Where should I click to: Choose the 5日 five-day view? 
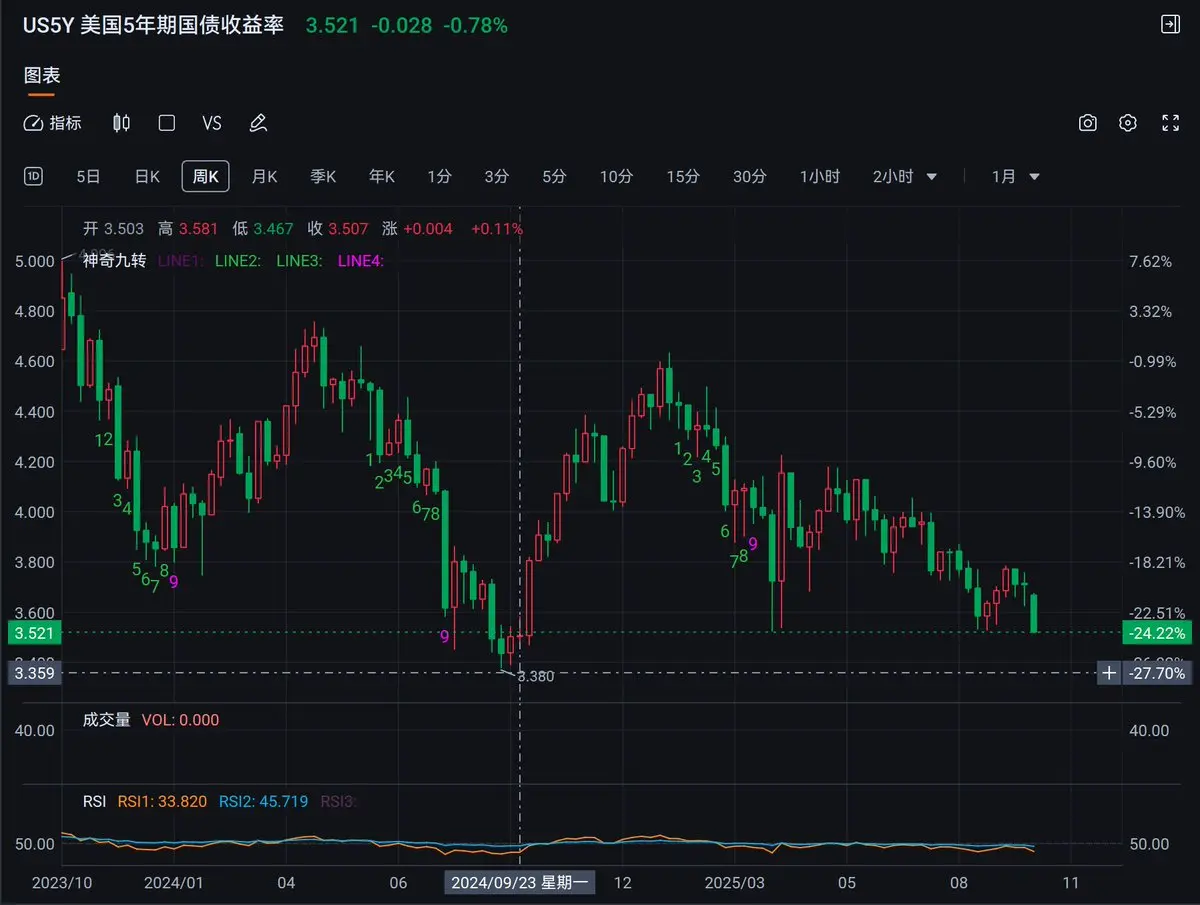click(88, 176)
